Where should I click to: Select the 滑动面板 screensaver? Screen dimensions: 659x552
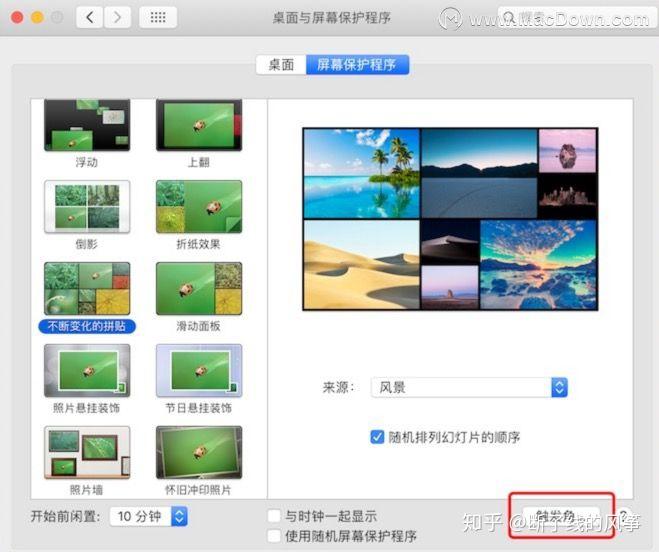click(199, 288)
